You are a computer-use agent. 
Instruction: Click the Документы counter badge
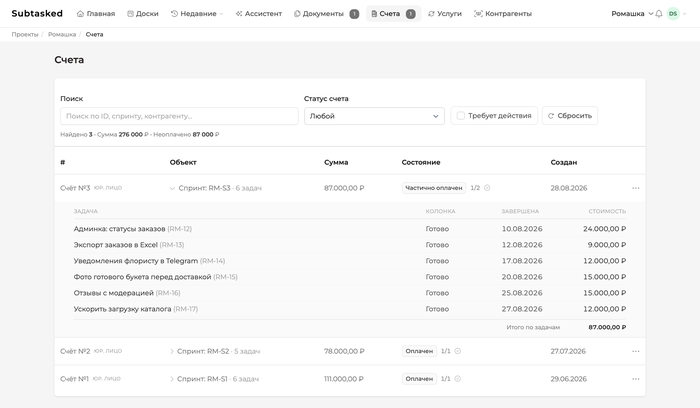(x=354, y=14)
